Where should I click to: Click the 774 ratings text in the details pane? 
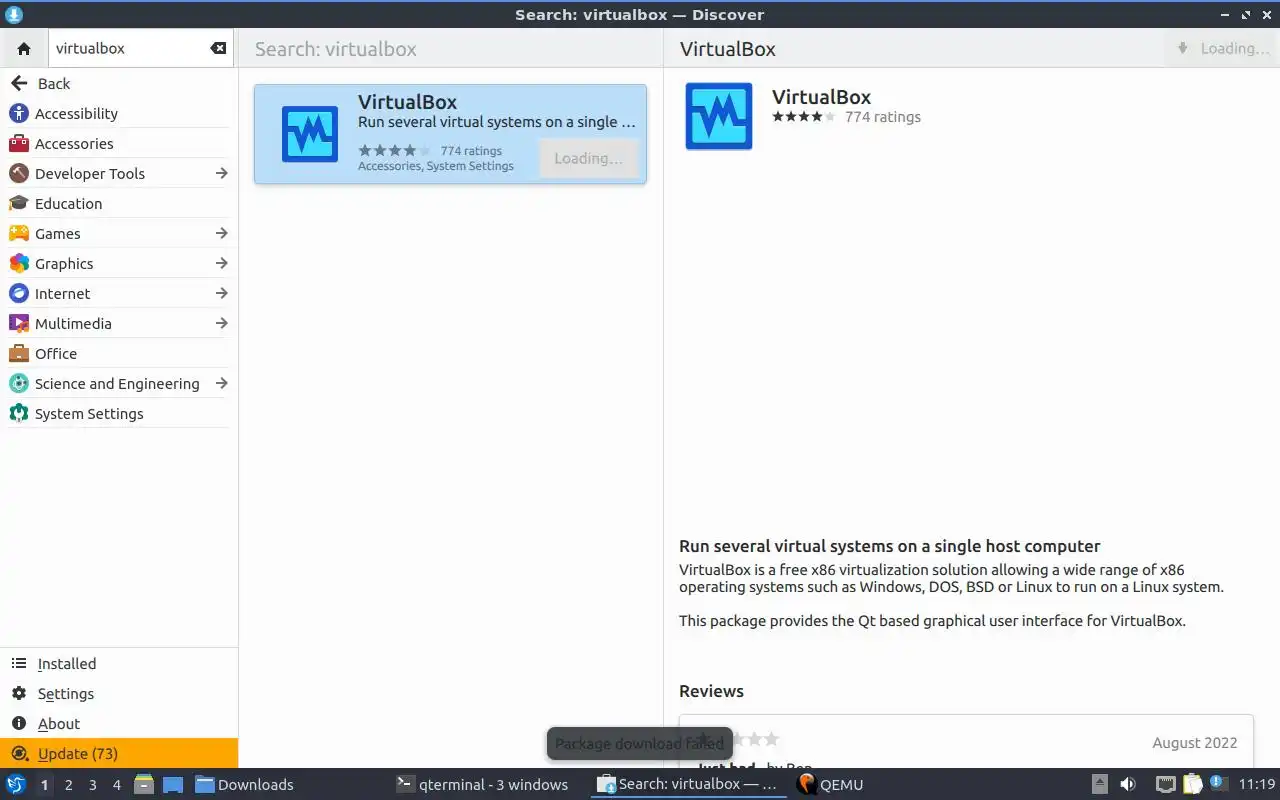pos(882,117)
